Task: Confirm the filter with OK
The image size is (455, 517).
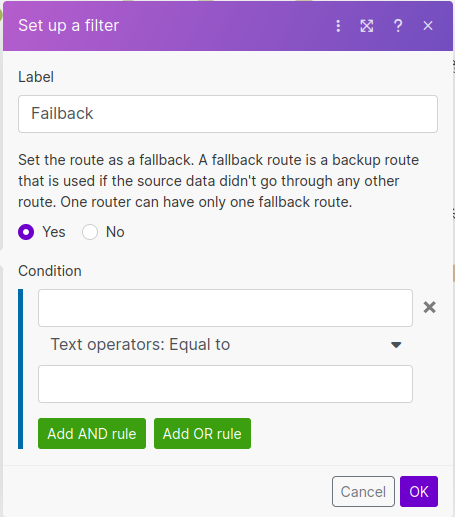Action: [x=419, y=492]
